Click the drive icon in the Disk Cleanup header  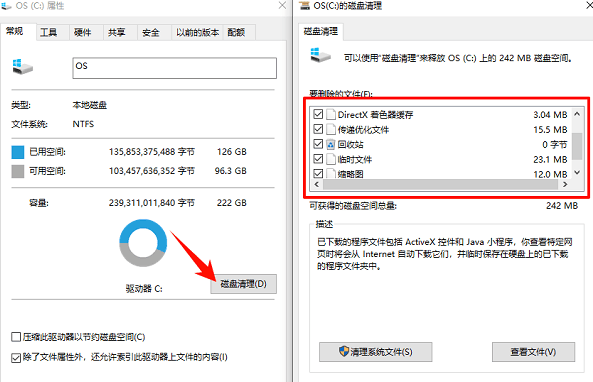(320, 56)
